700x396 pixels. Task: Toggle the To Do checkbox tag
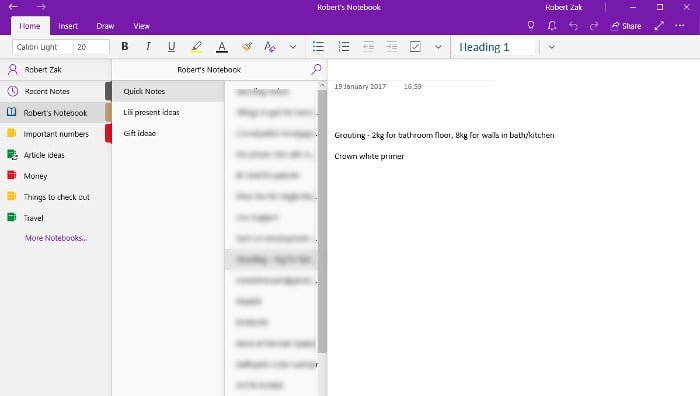415,46
